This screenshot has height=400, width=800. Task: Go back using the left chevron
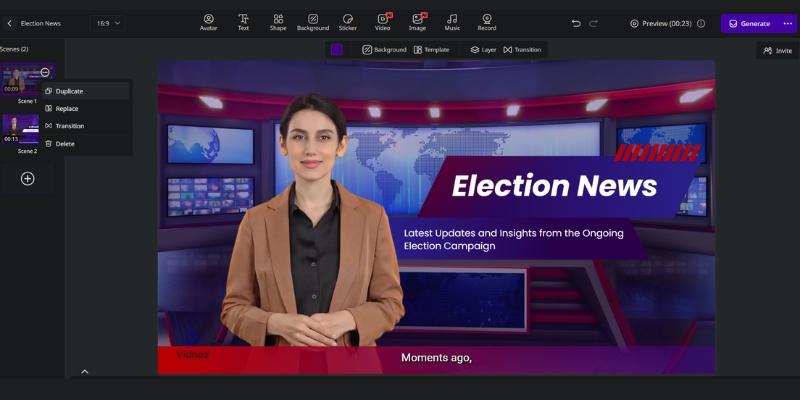[9, 23]
